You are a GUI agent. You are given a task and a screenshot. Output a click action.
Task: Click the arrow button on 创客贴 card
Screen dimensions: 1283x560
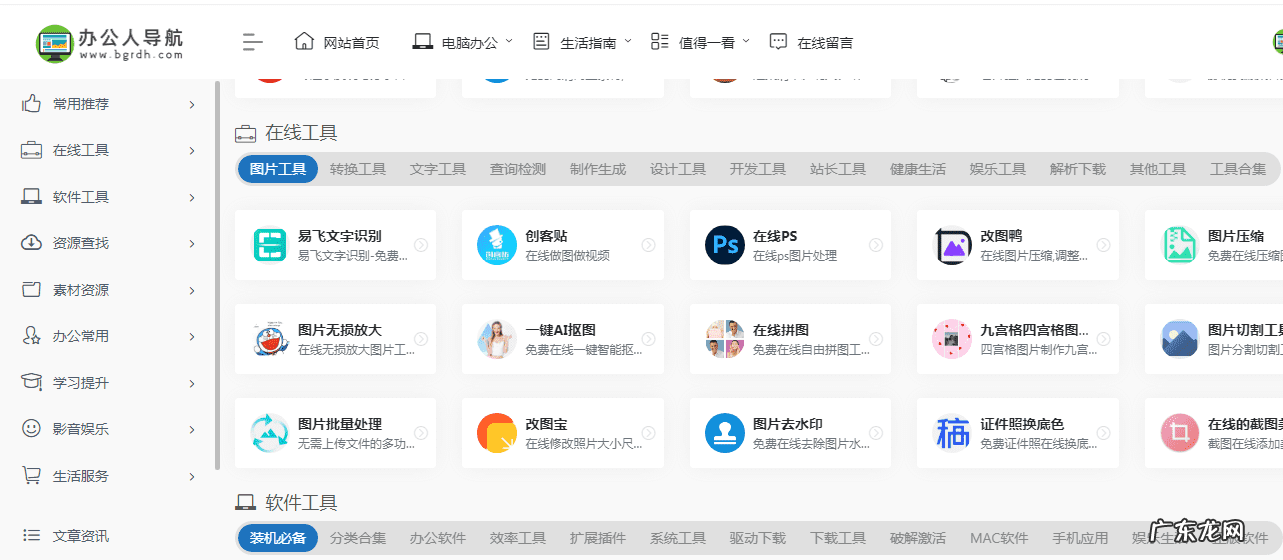tap(648, 245)
